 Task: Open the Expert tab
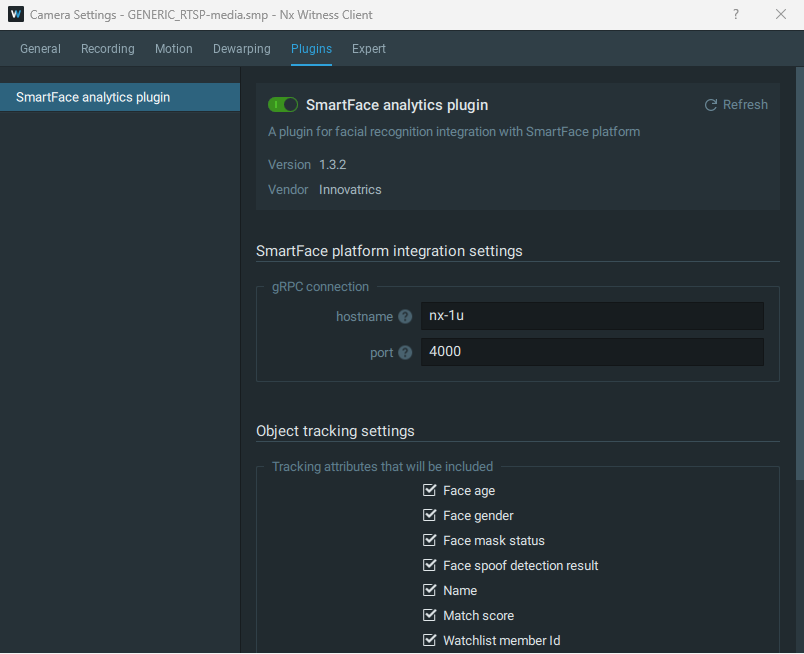pos(369,49)
